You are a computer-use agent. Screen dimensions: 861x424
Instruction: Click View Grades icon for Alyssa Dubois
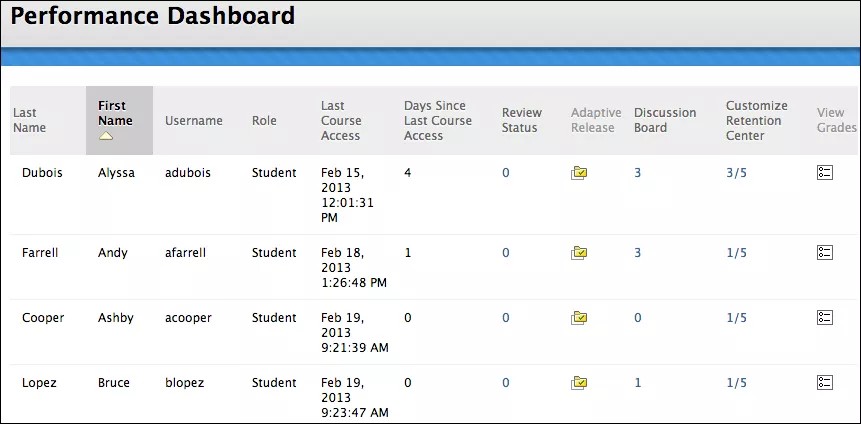coord(824,173)
